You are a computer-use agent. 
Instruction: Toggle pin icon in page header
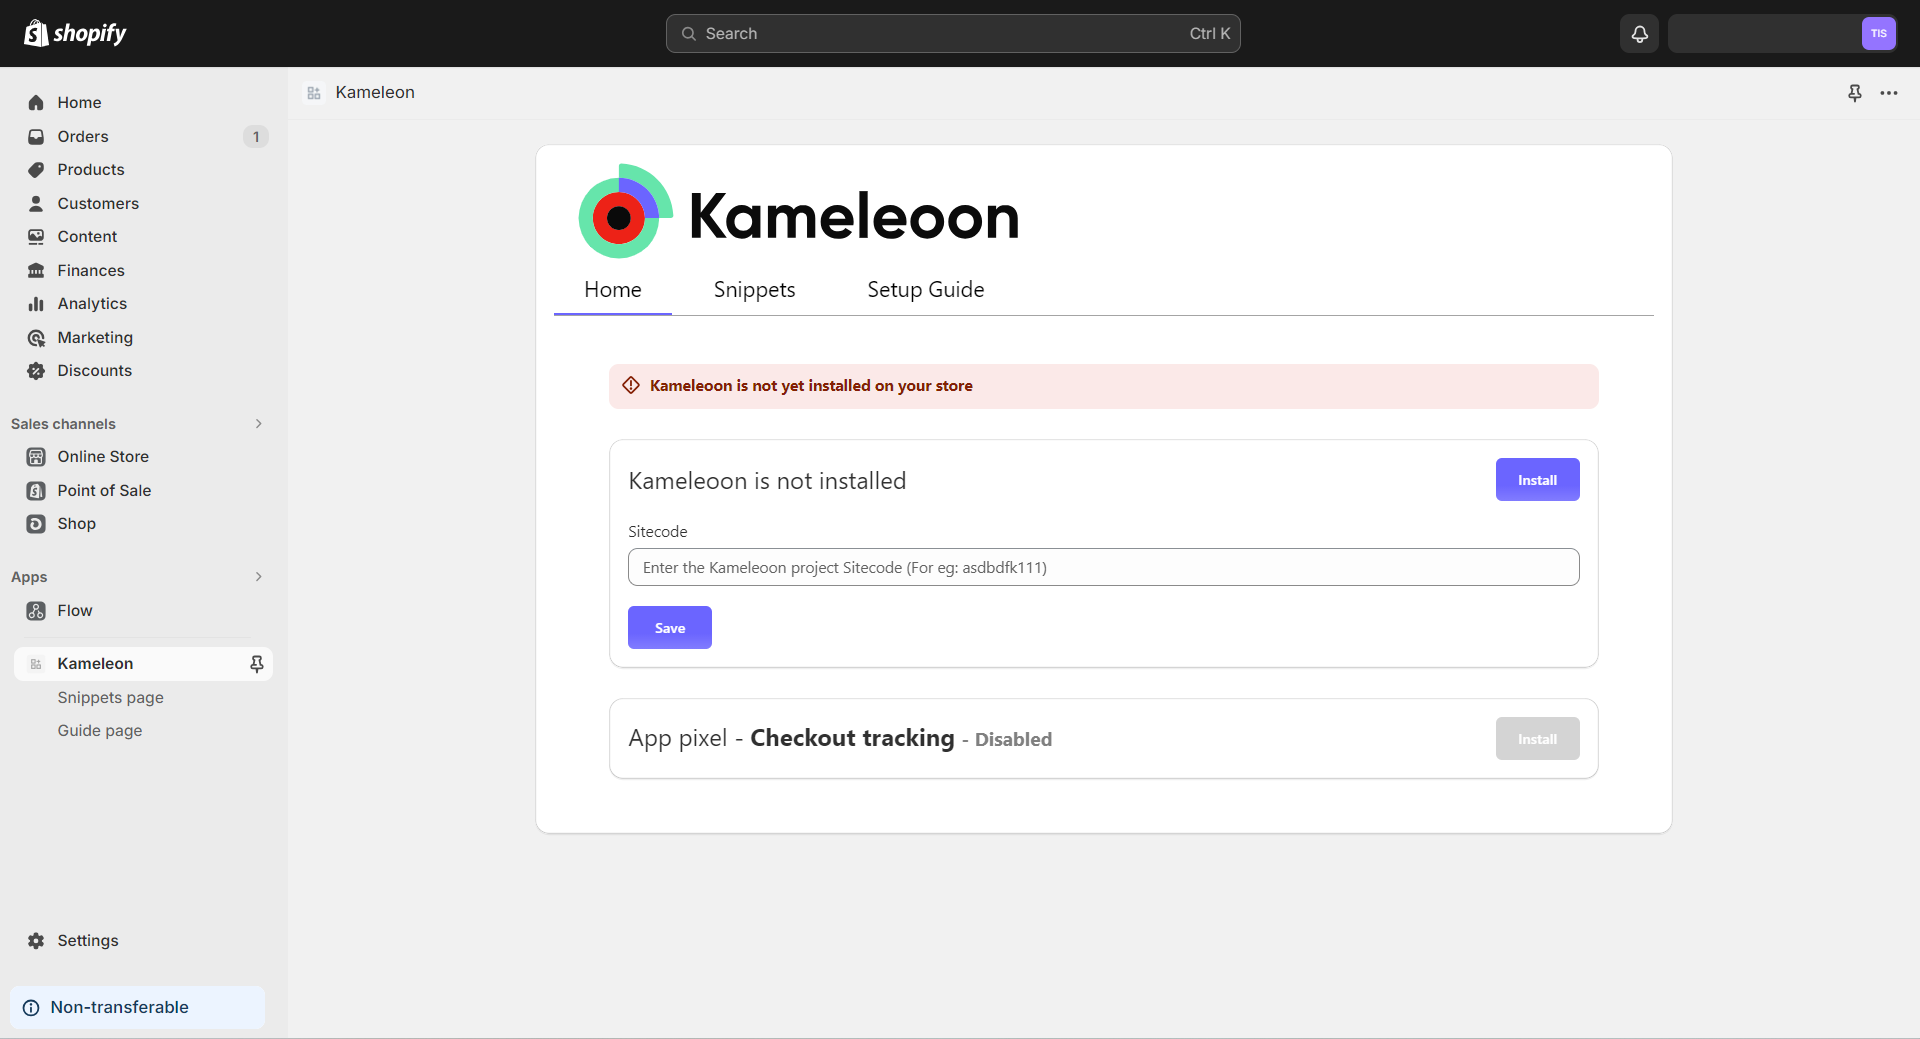pyautogui.click(x=1854, y=93)
